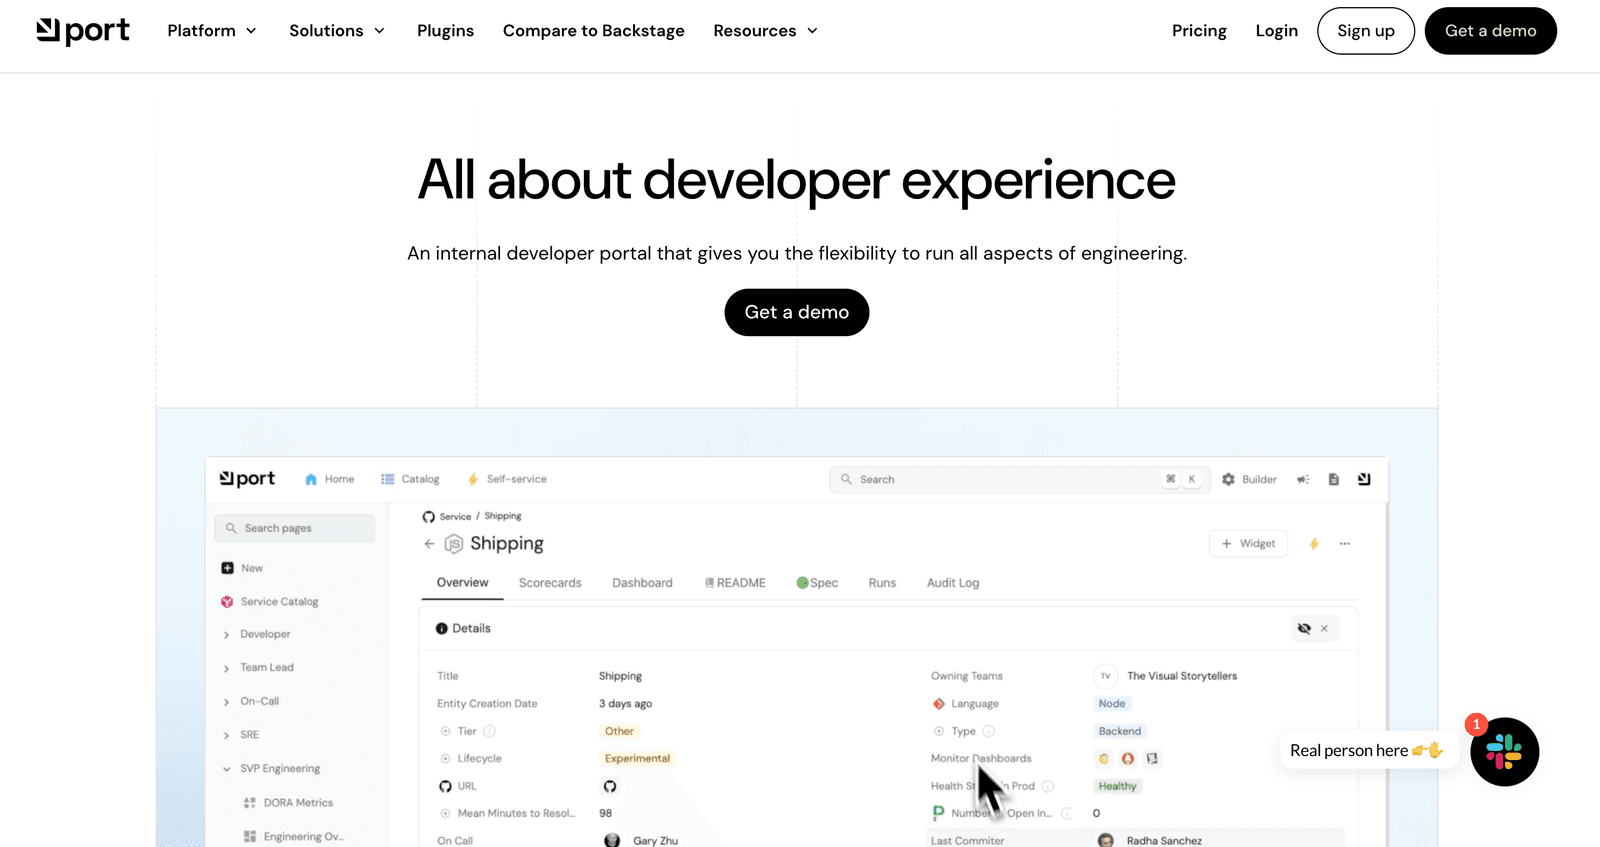Click the Port logo in the header
Screen dimensions: 1600x847
[83, 31]
